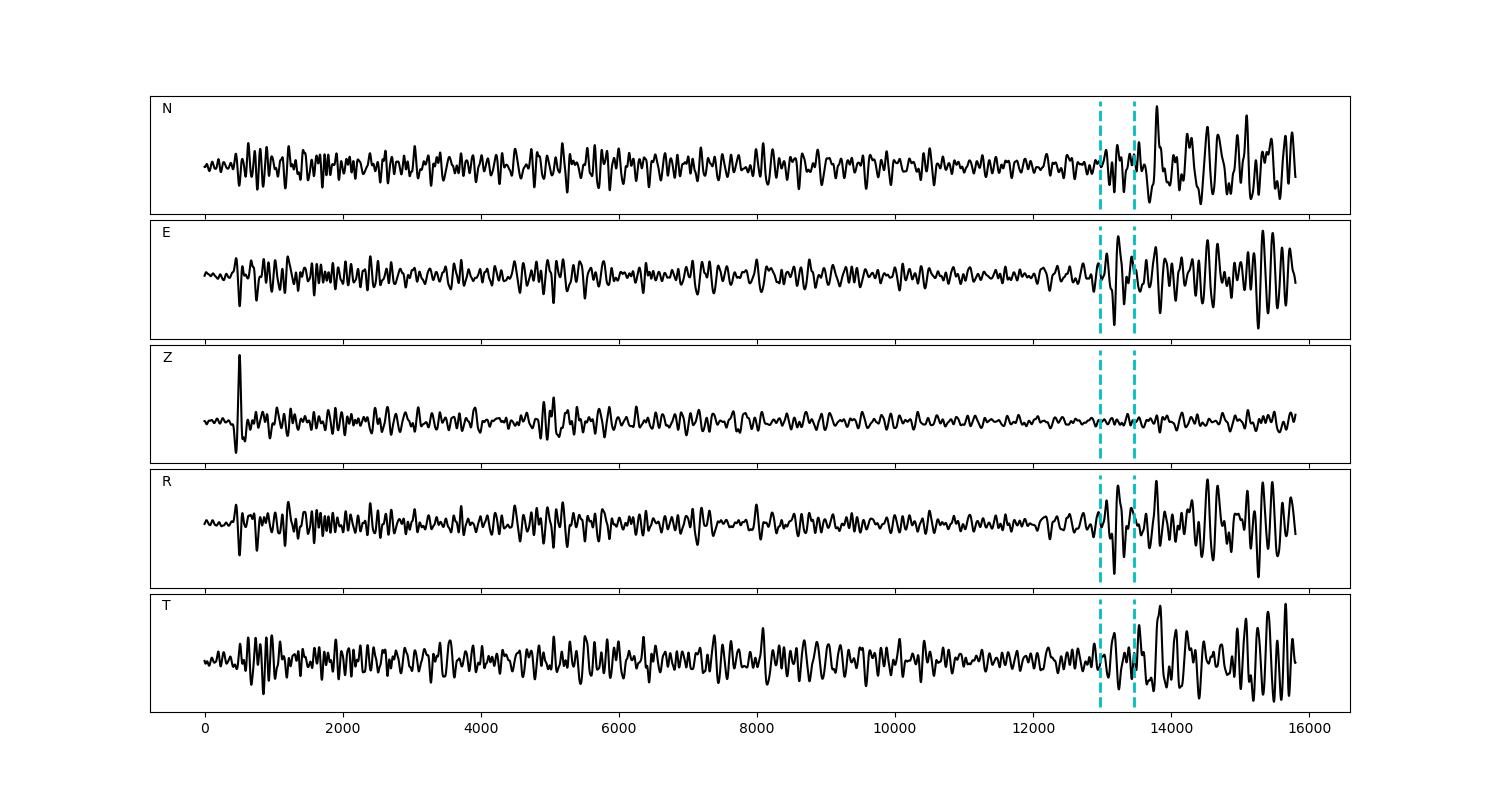Click the 8000 x-axis tick label
1500x800 pixels.
coord(757,730)
